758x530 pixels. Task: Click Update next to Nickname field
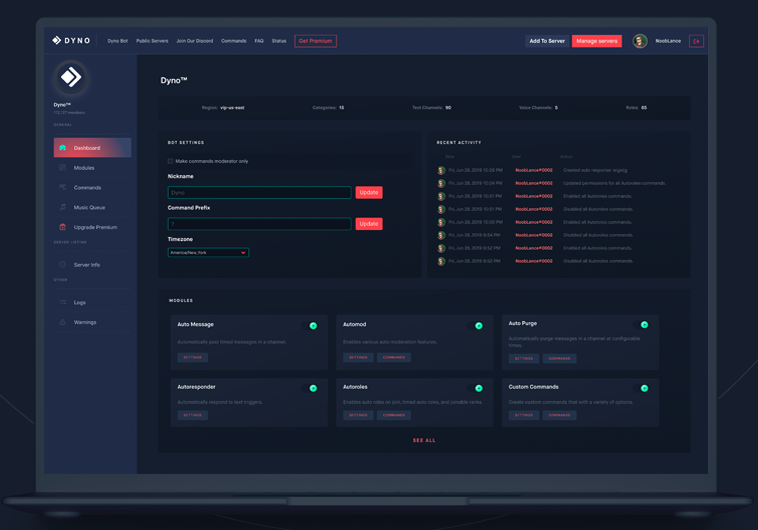click(x=369, y=192)
